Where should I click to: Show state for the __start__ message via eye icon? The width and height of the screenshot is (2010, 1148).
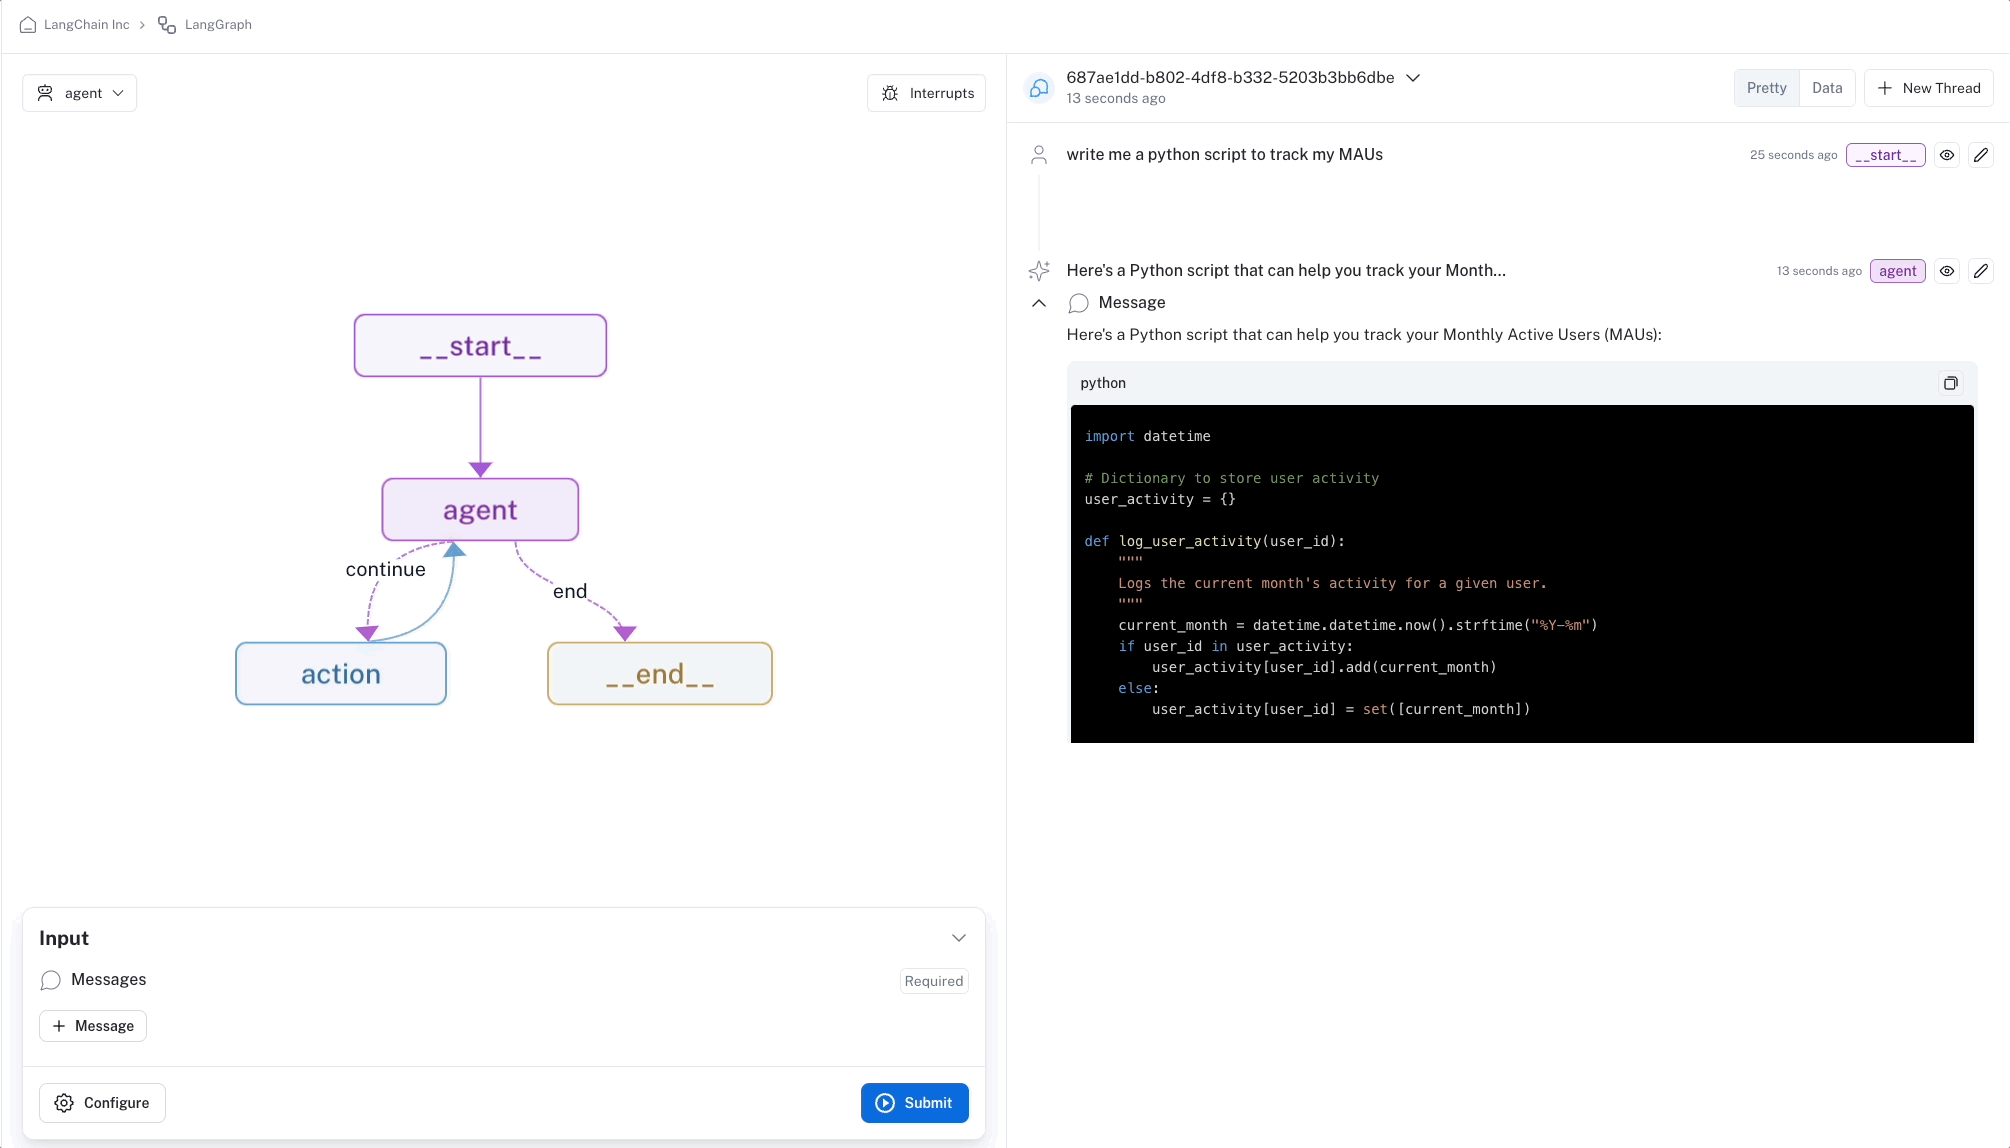[x=1946, y=155]
